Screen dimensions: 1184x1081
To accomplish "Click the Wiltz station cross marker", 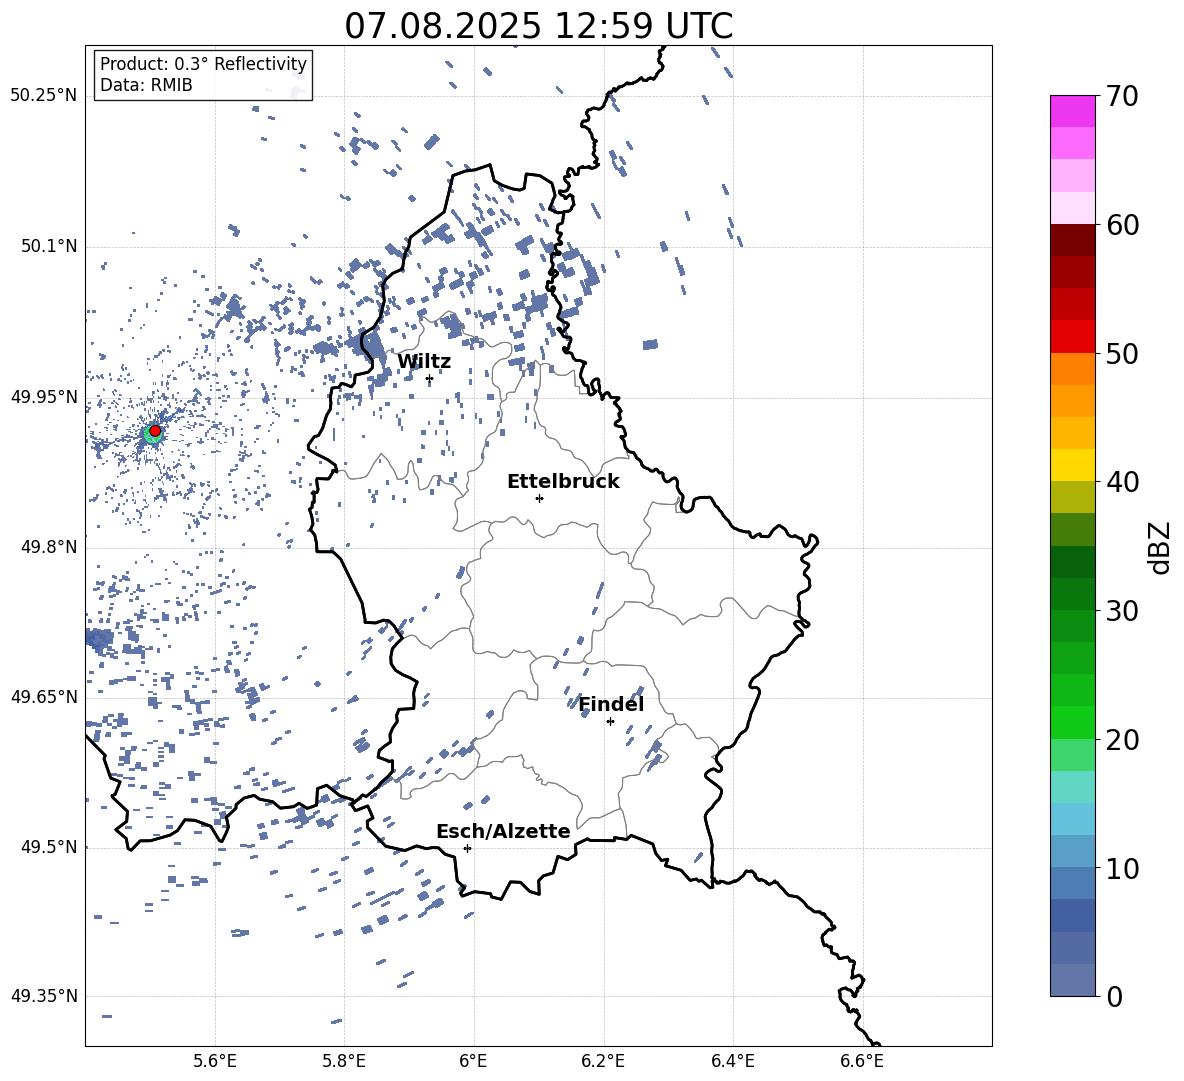I will (429, 378).
